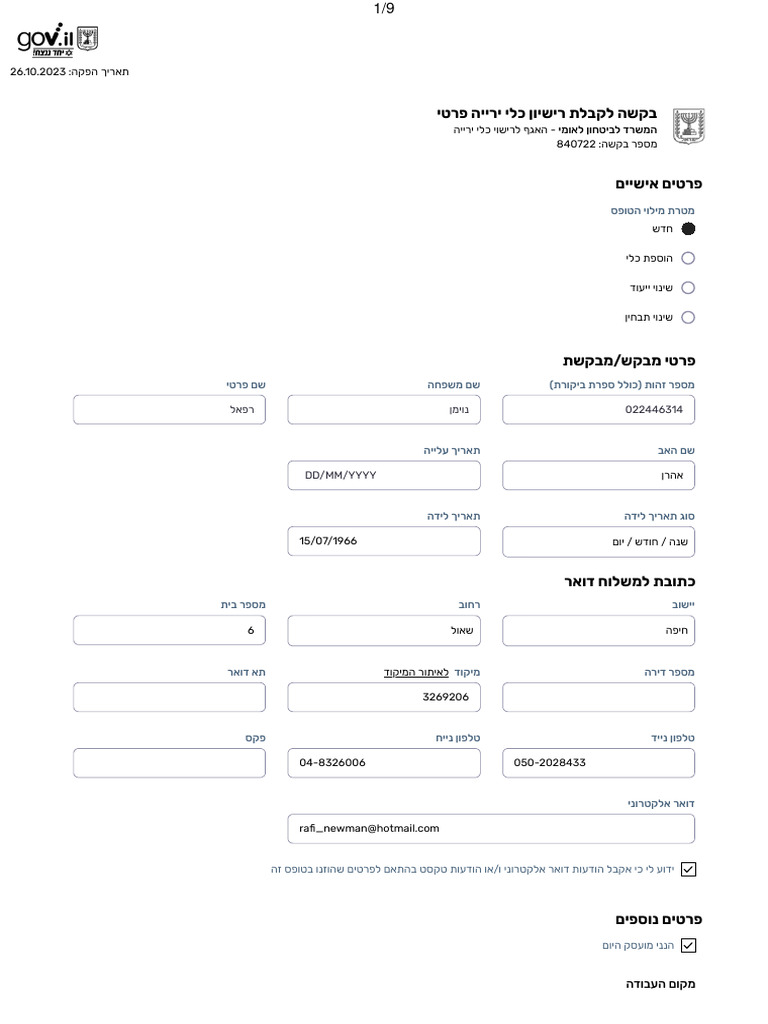The image size is (768, 1024).
Task: Open the יישוב field showing חיפה
Action: coord(598,631)
